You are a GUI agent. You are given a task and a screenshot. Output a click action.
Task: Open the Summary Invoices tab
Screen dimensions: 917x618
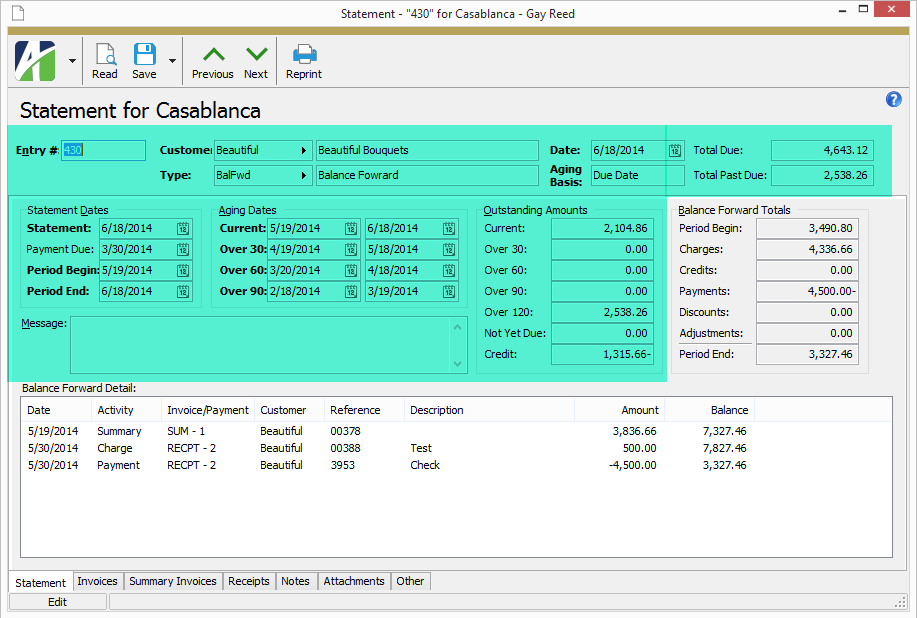click(x=172, y=581)
